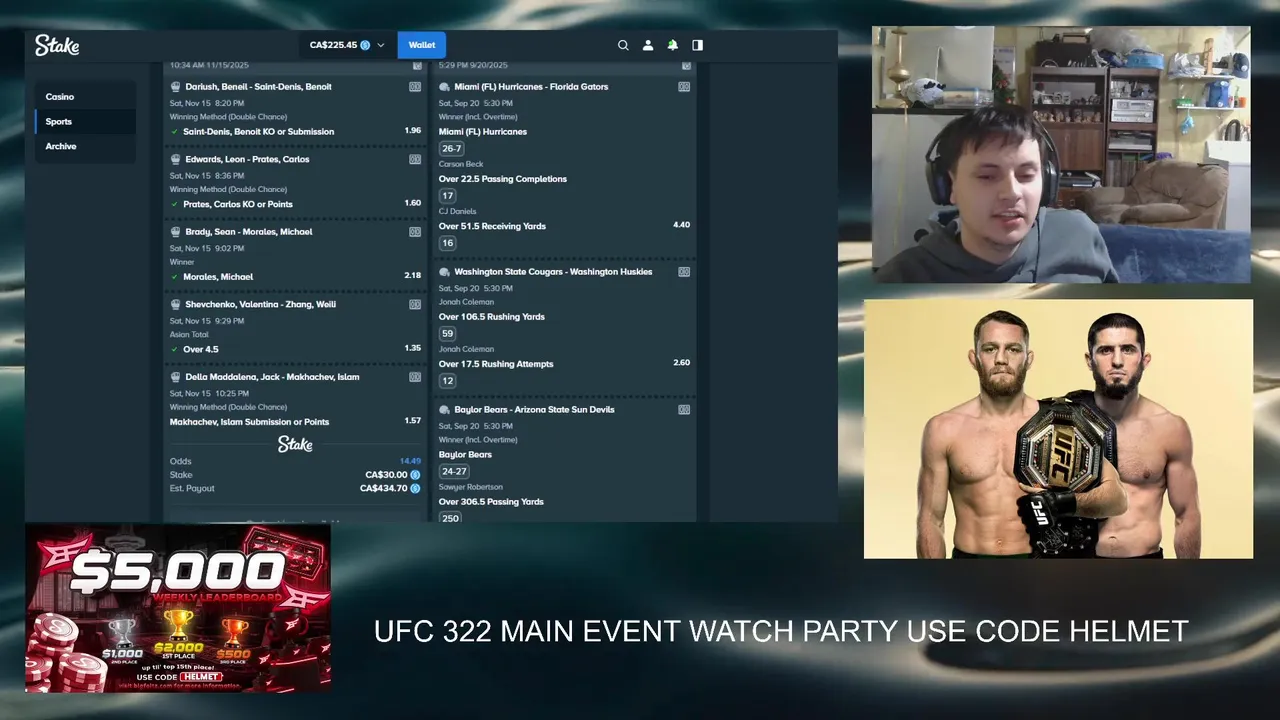Select Casino in the sidebar

85,97
